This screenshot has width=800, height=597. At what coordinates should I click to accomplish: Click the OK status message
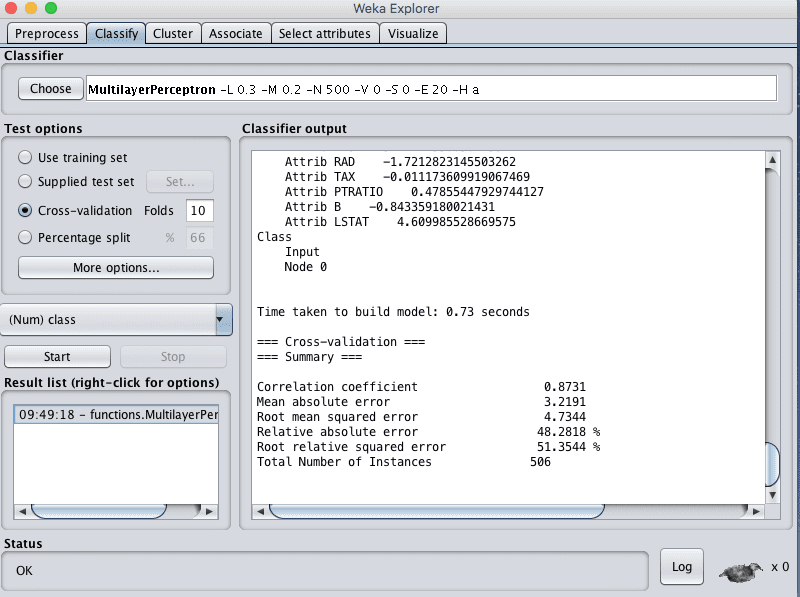24,570
